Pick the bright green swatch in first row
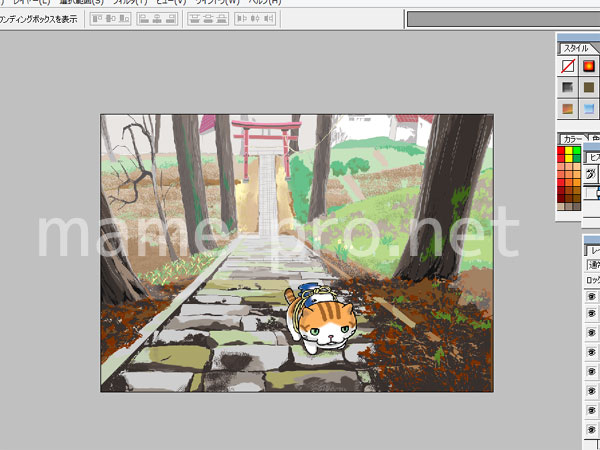 pyautogui.click(x=577, y=150)
